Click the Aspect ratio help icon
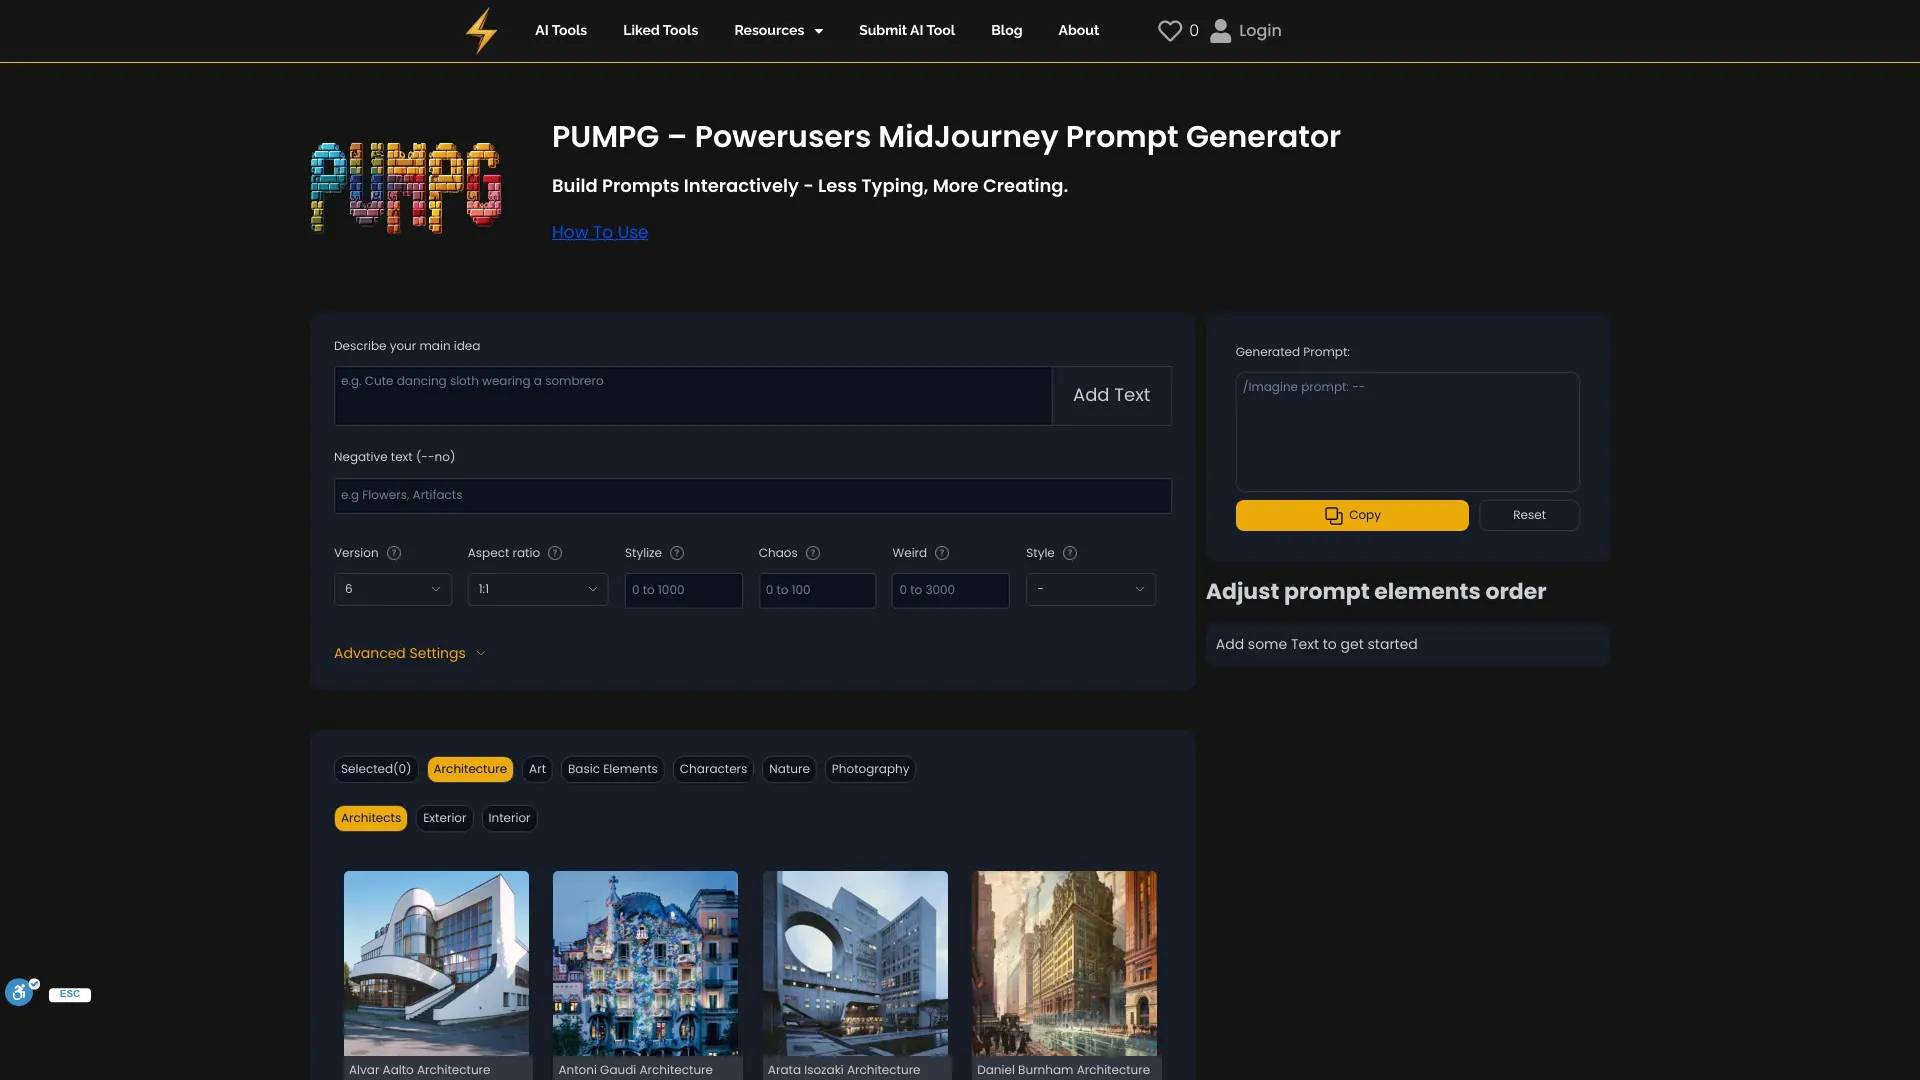The width and height of the screenshot is (1920, 1080). 555,553
